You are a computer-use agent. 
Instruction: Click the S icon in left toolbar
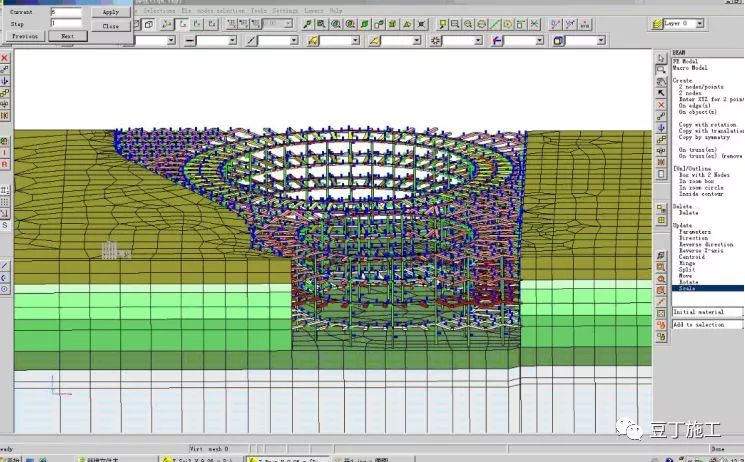click(x=4, y=225)
